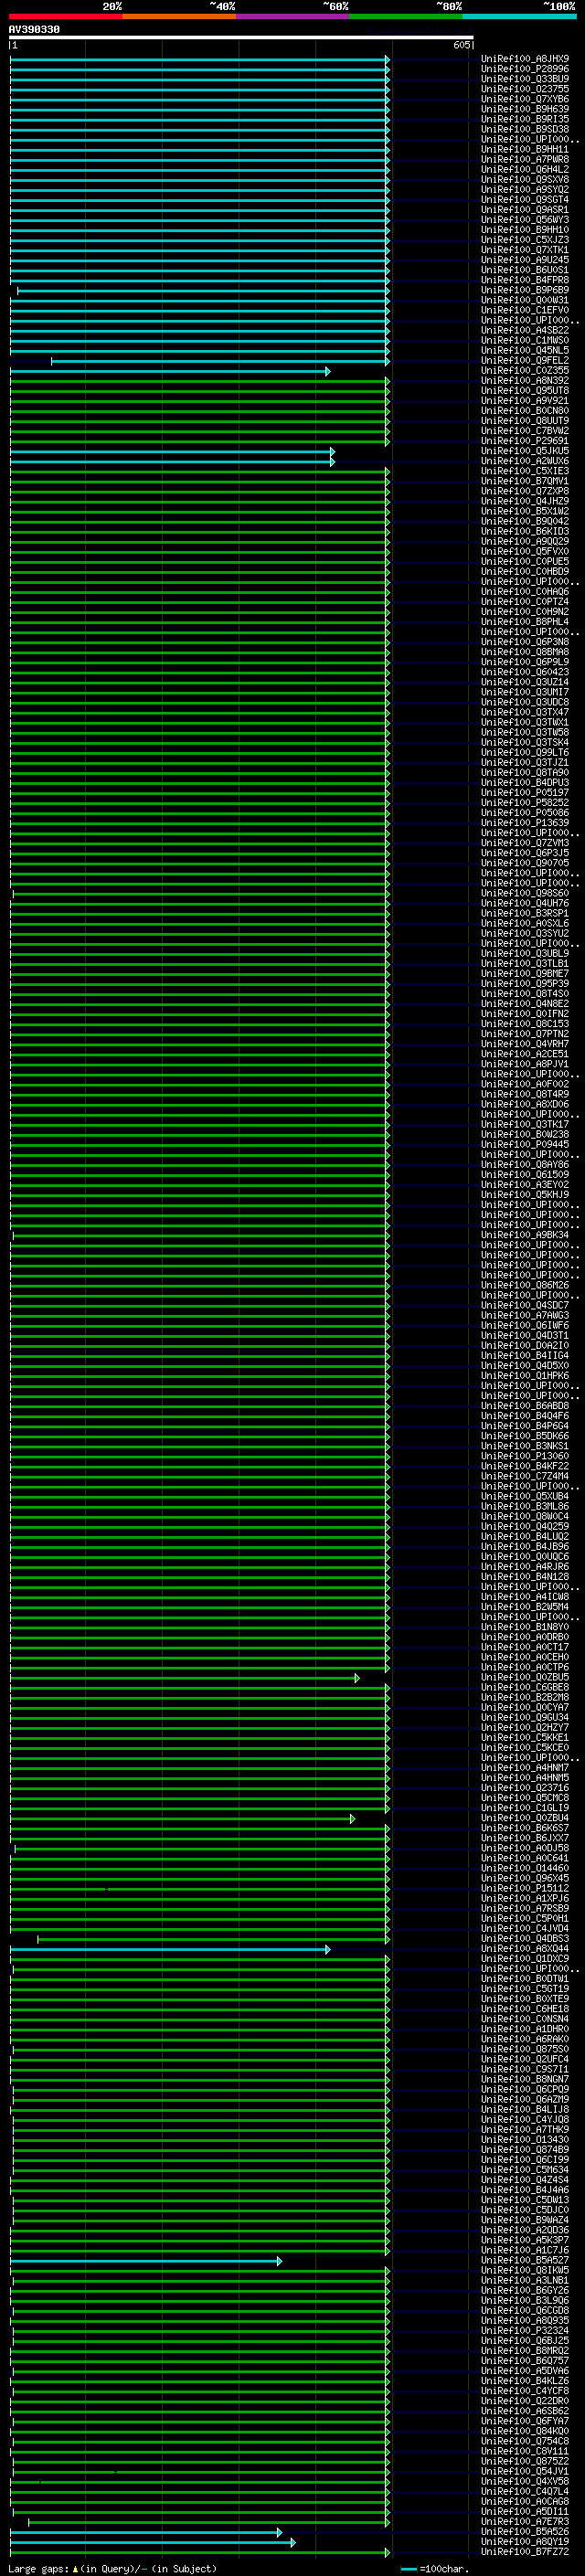Open hit UniRef100_B5A526
Image resolution: width=585 pixels, height=2576 pixels.
pos(525,2531)
